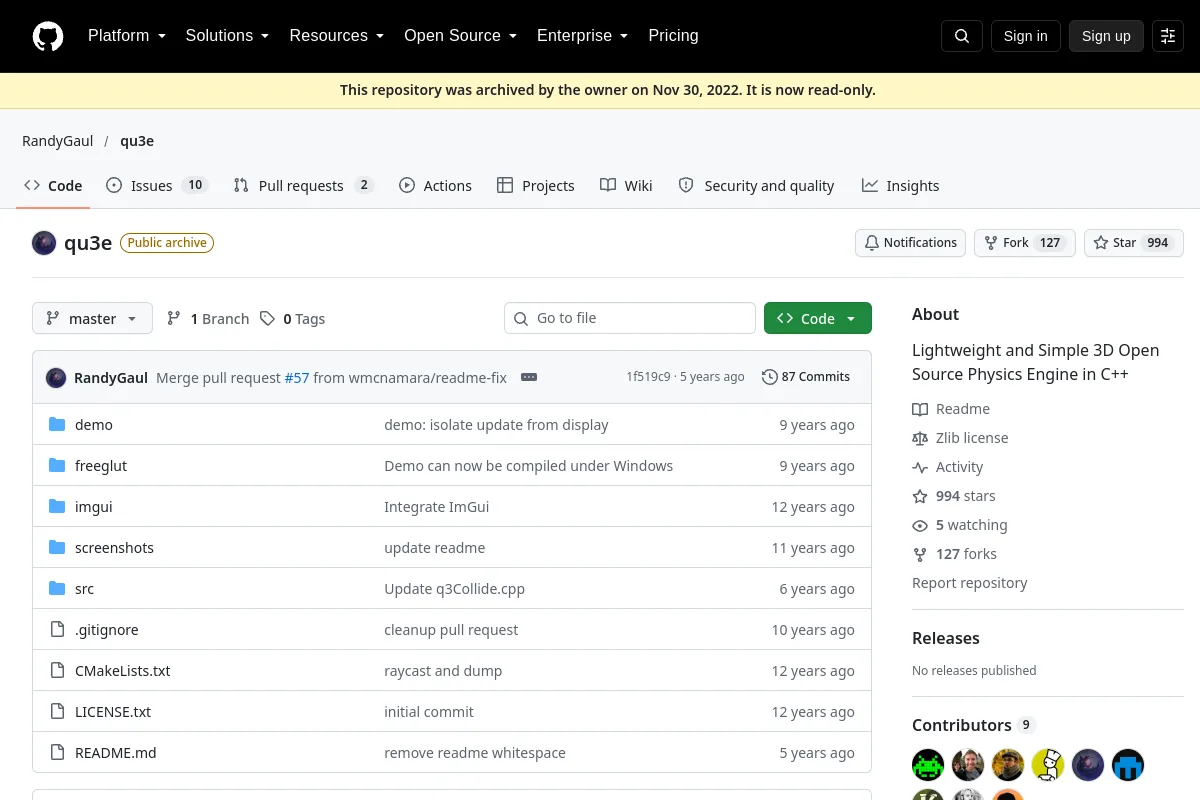Click the README.md file icon
The width and height of the screenshot is (1200, 800).
(57, 753)
